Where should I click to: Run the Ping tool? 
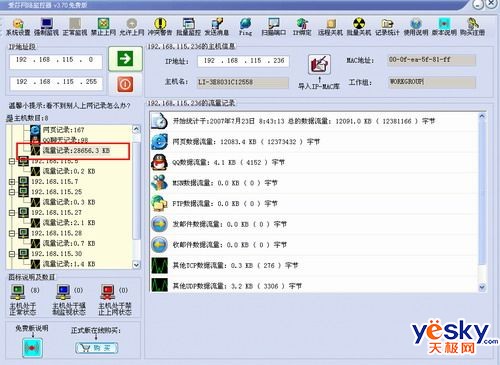(x=246, y=27)
